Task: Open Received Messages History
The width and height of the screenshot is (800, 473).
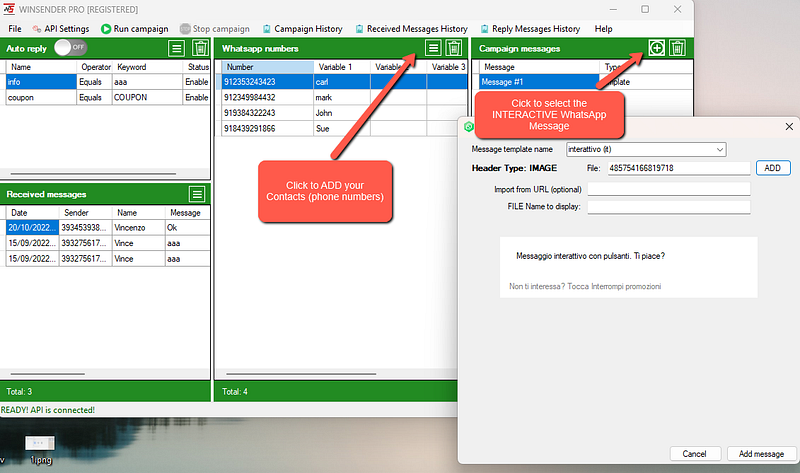Action: [x=411, y=29]
